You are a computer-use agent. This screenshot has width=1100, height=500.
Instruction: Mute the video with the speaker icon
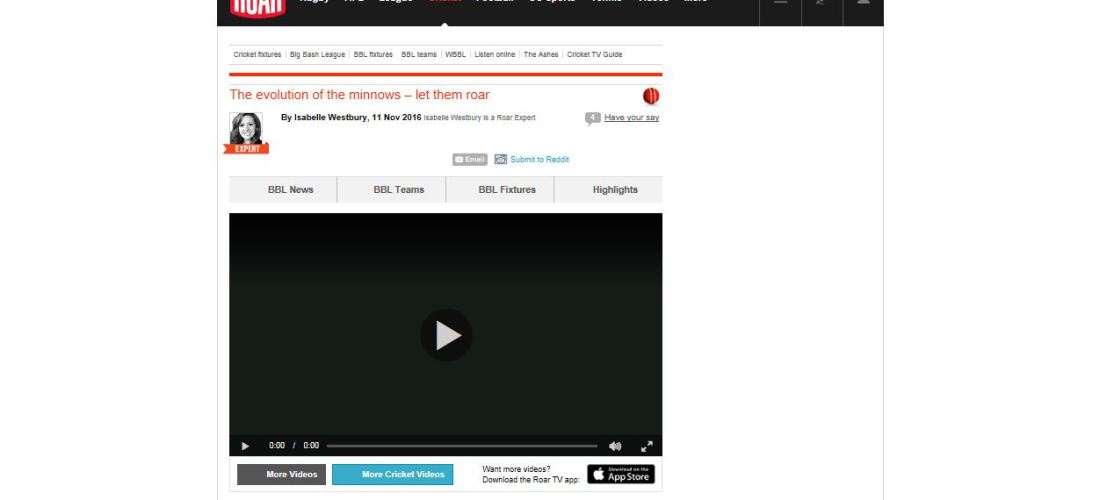pos(615,446)
